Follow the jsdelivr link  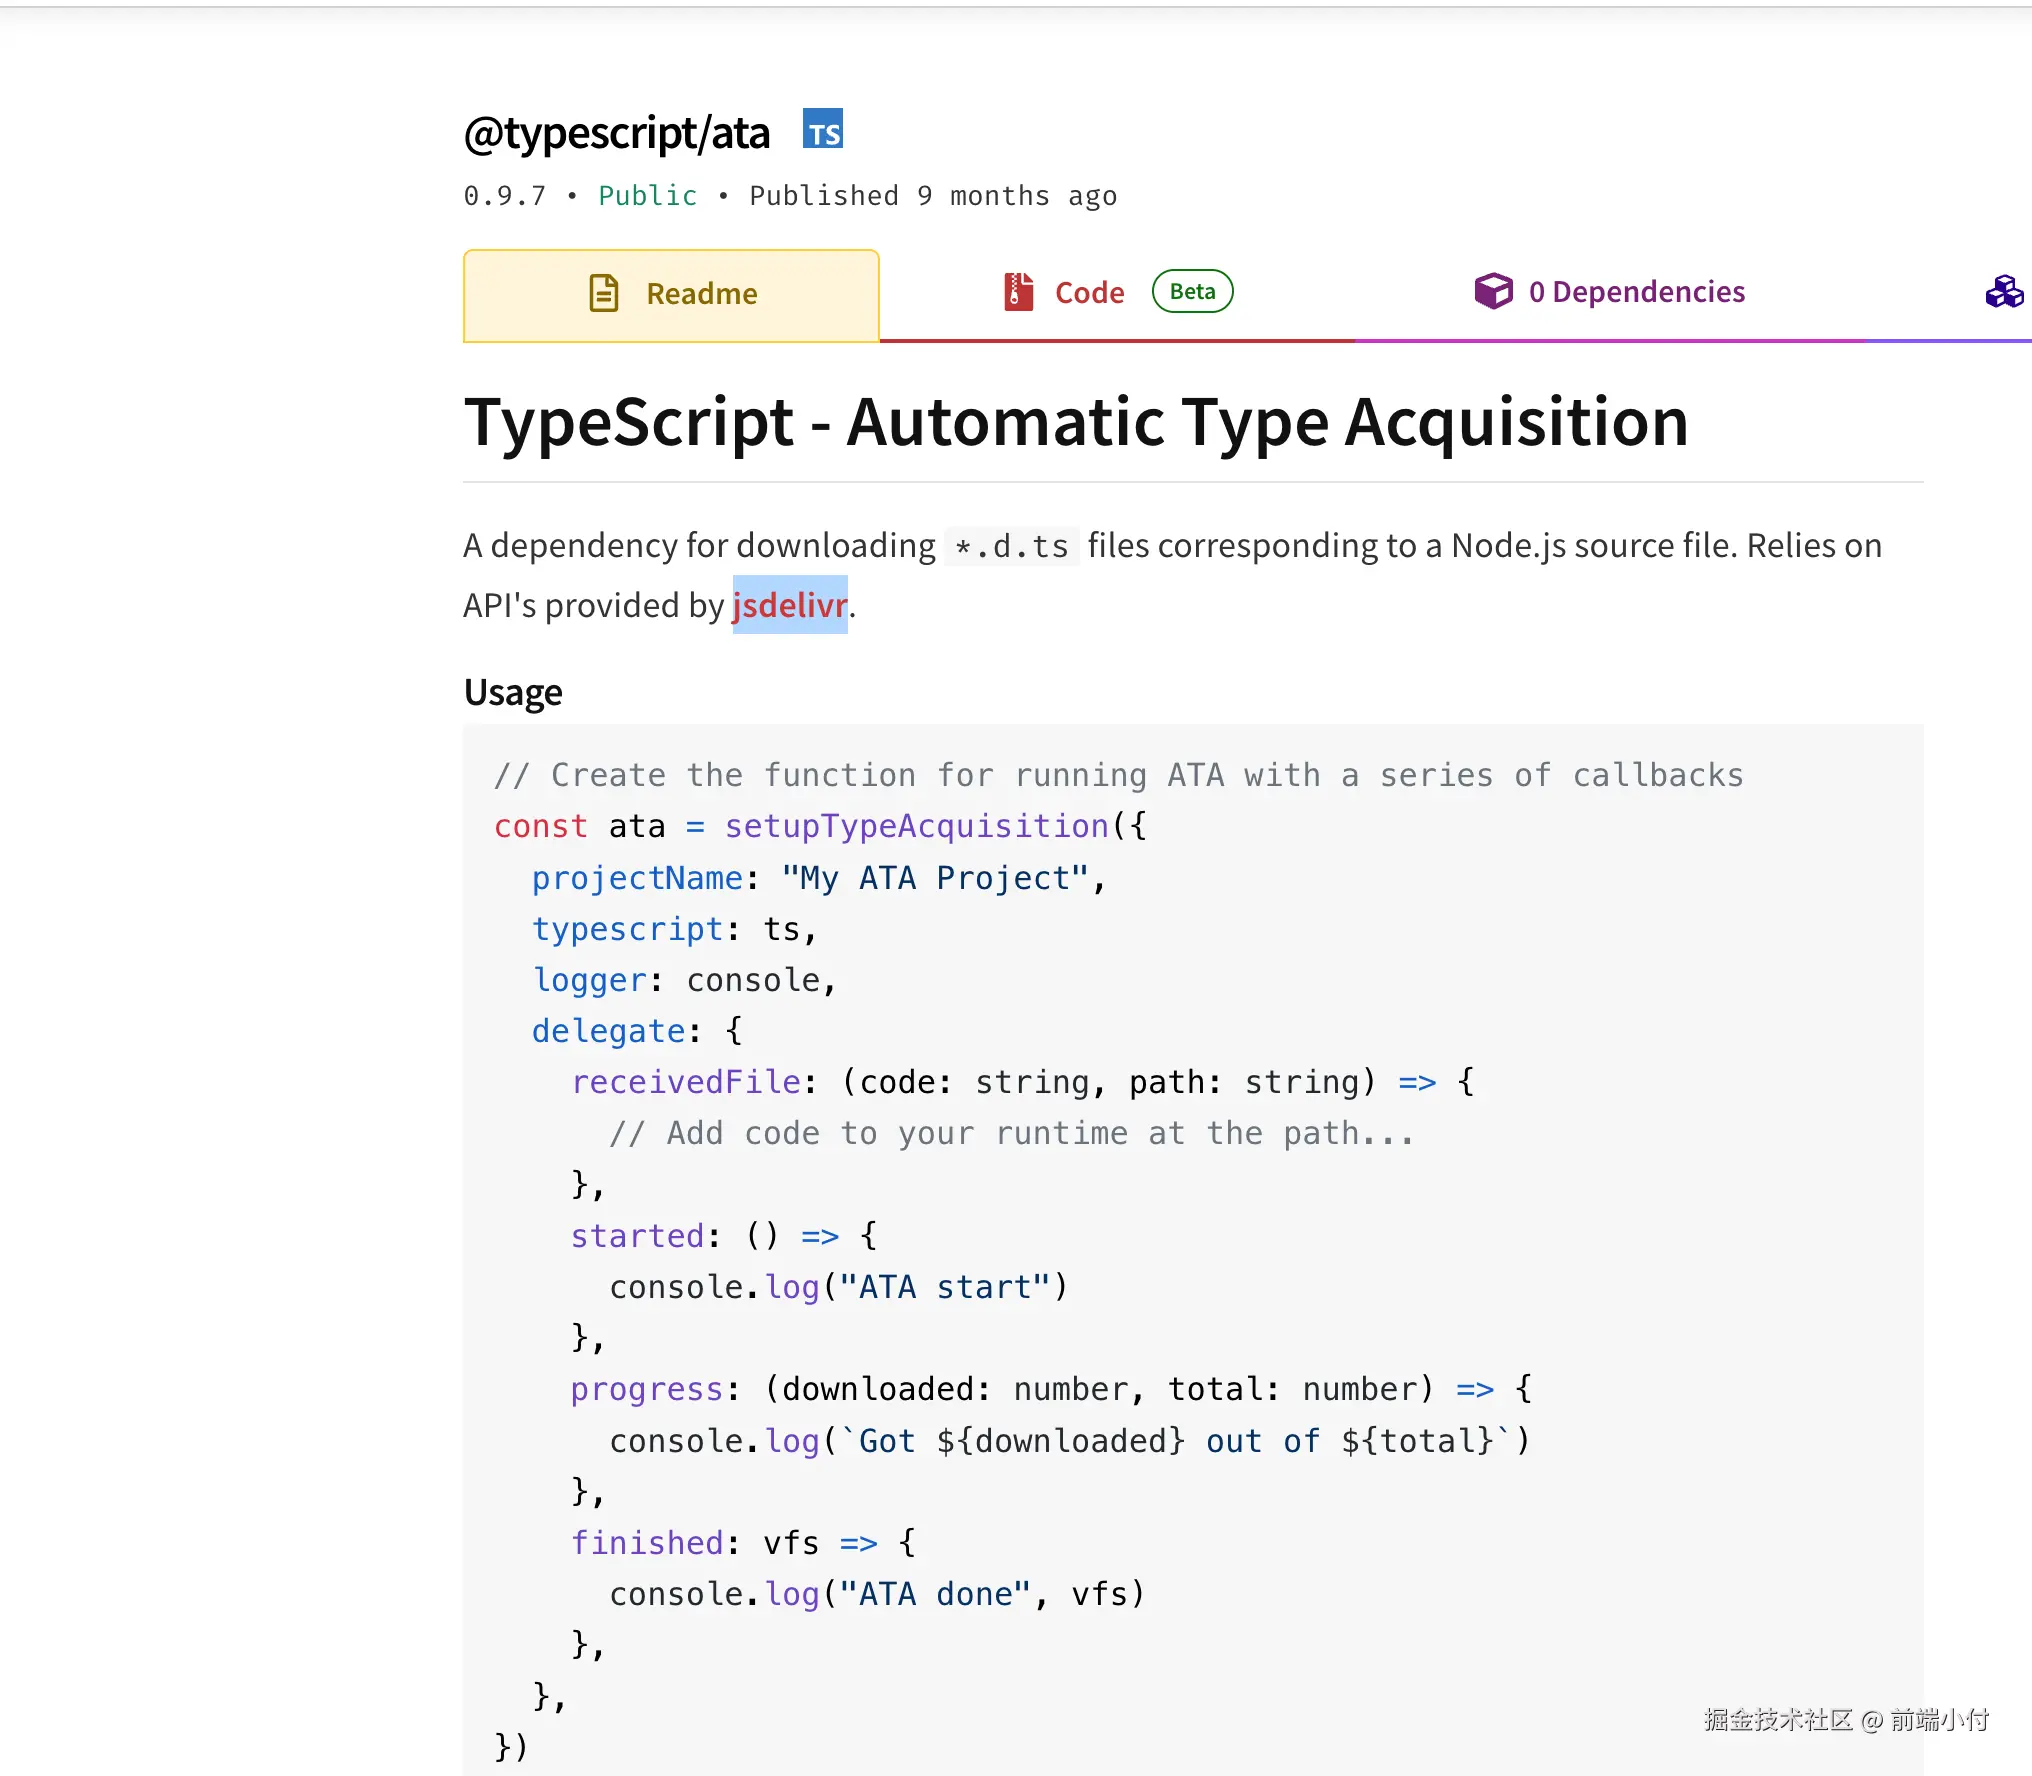789,605
